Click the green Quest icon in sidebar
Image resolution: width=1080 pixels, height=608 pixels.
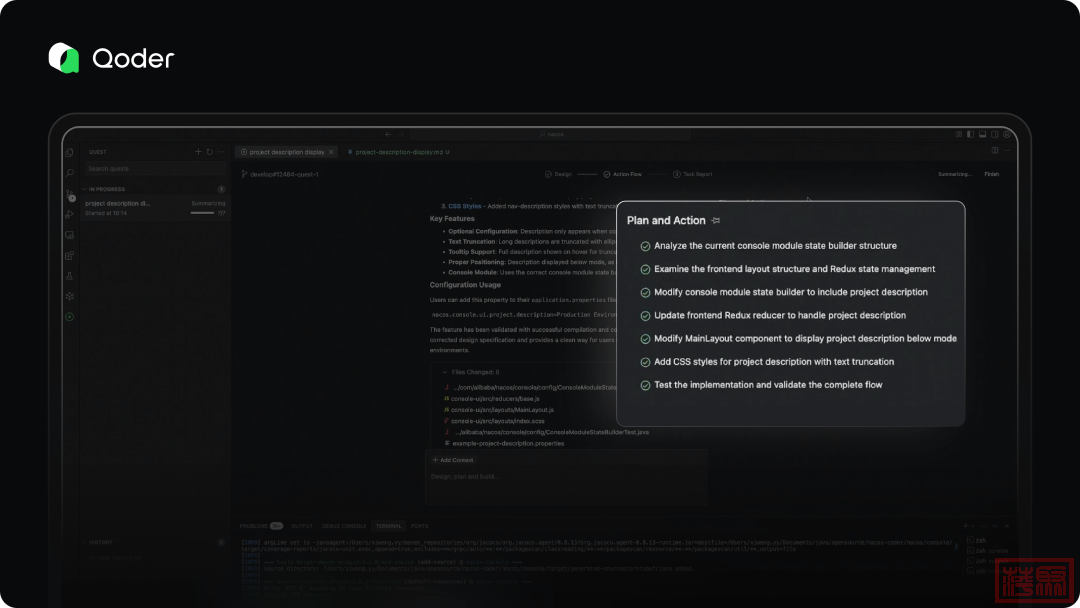70,317
